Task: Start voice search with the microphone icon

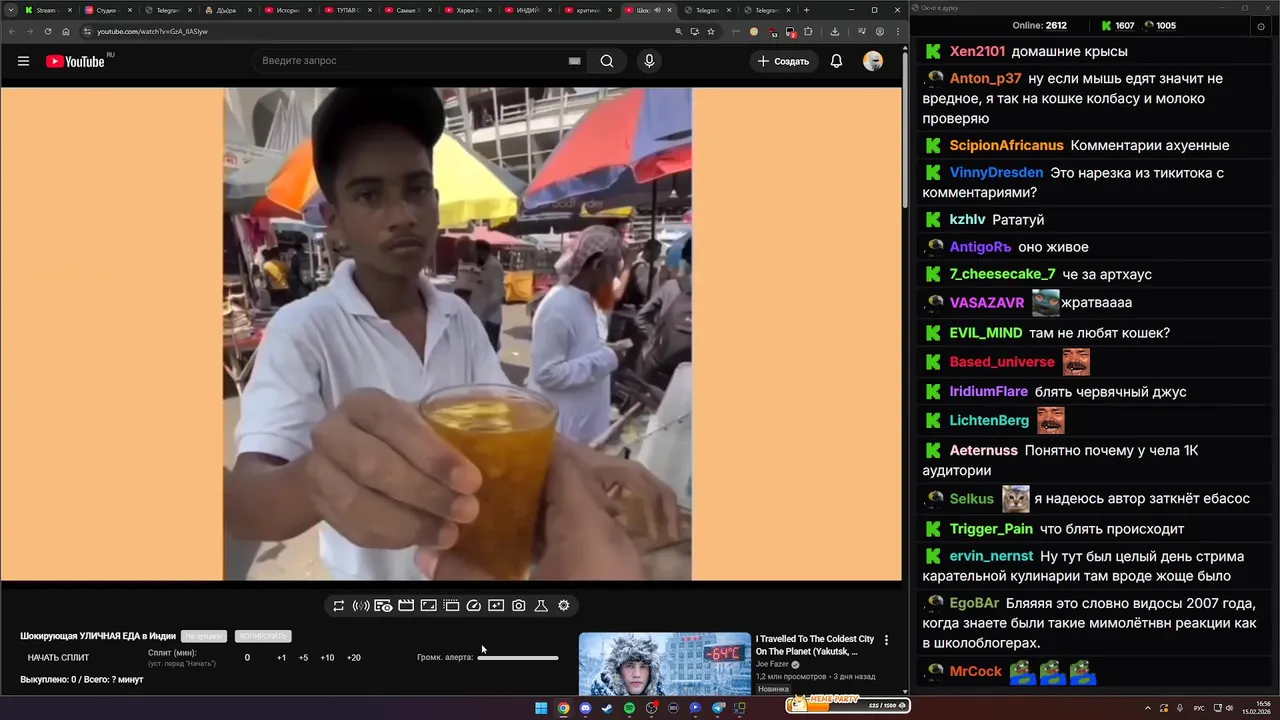Action: click(649, 61)
